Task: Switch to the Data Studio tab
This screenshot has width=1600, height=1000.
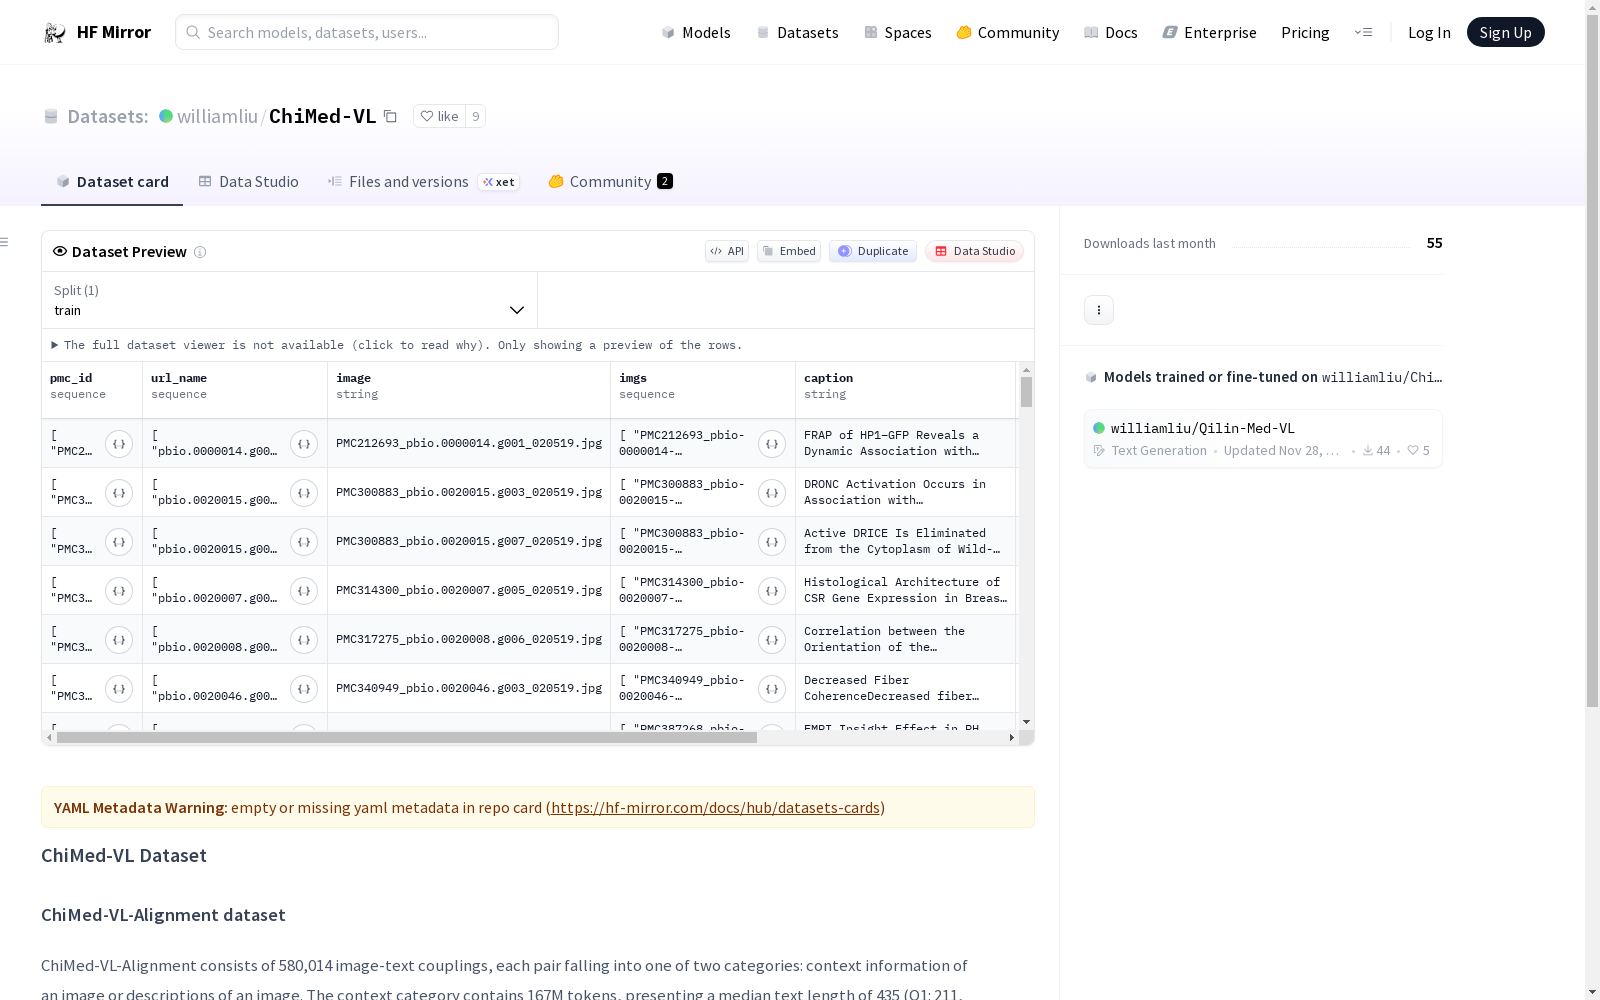Action: 249,182
